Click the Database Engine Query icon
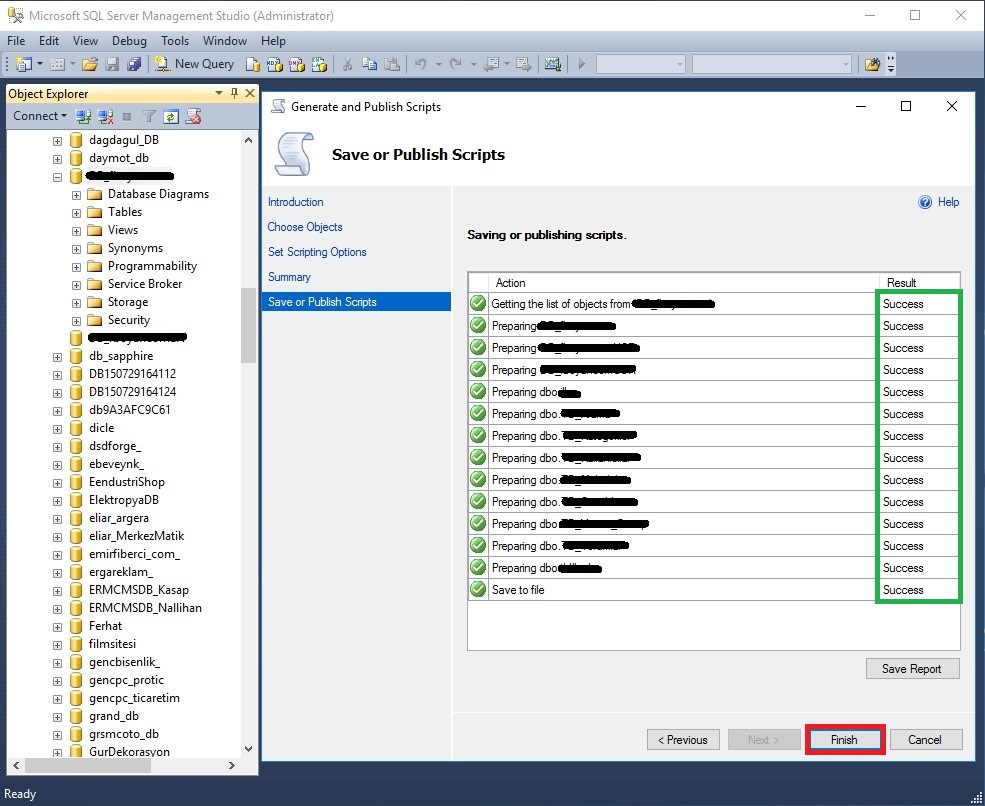985x806 pixels. tap(253, 63)
